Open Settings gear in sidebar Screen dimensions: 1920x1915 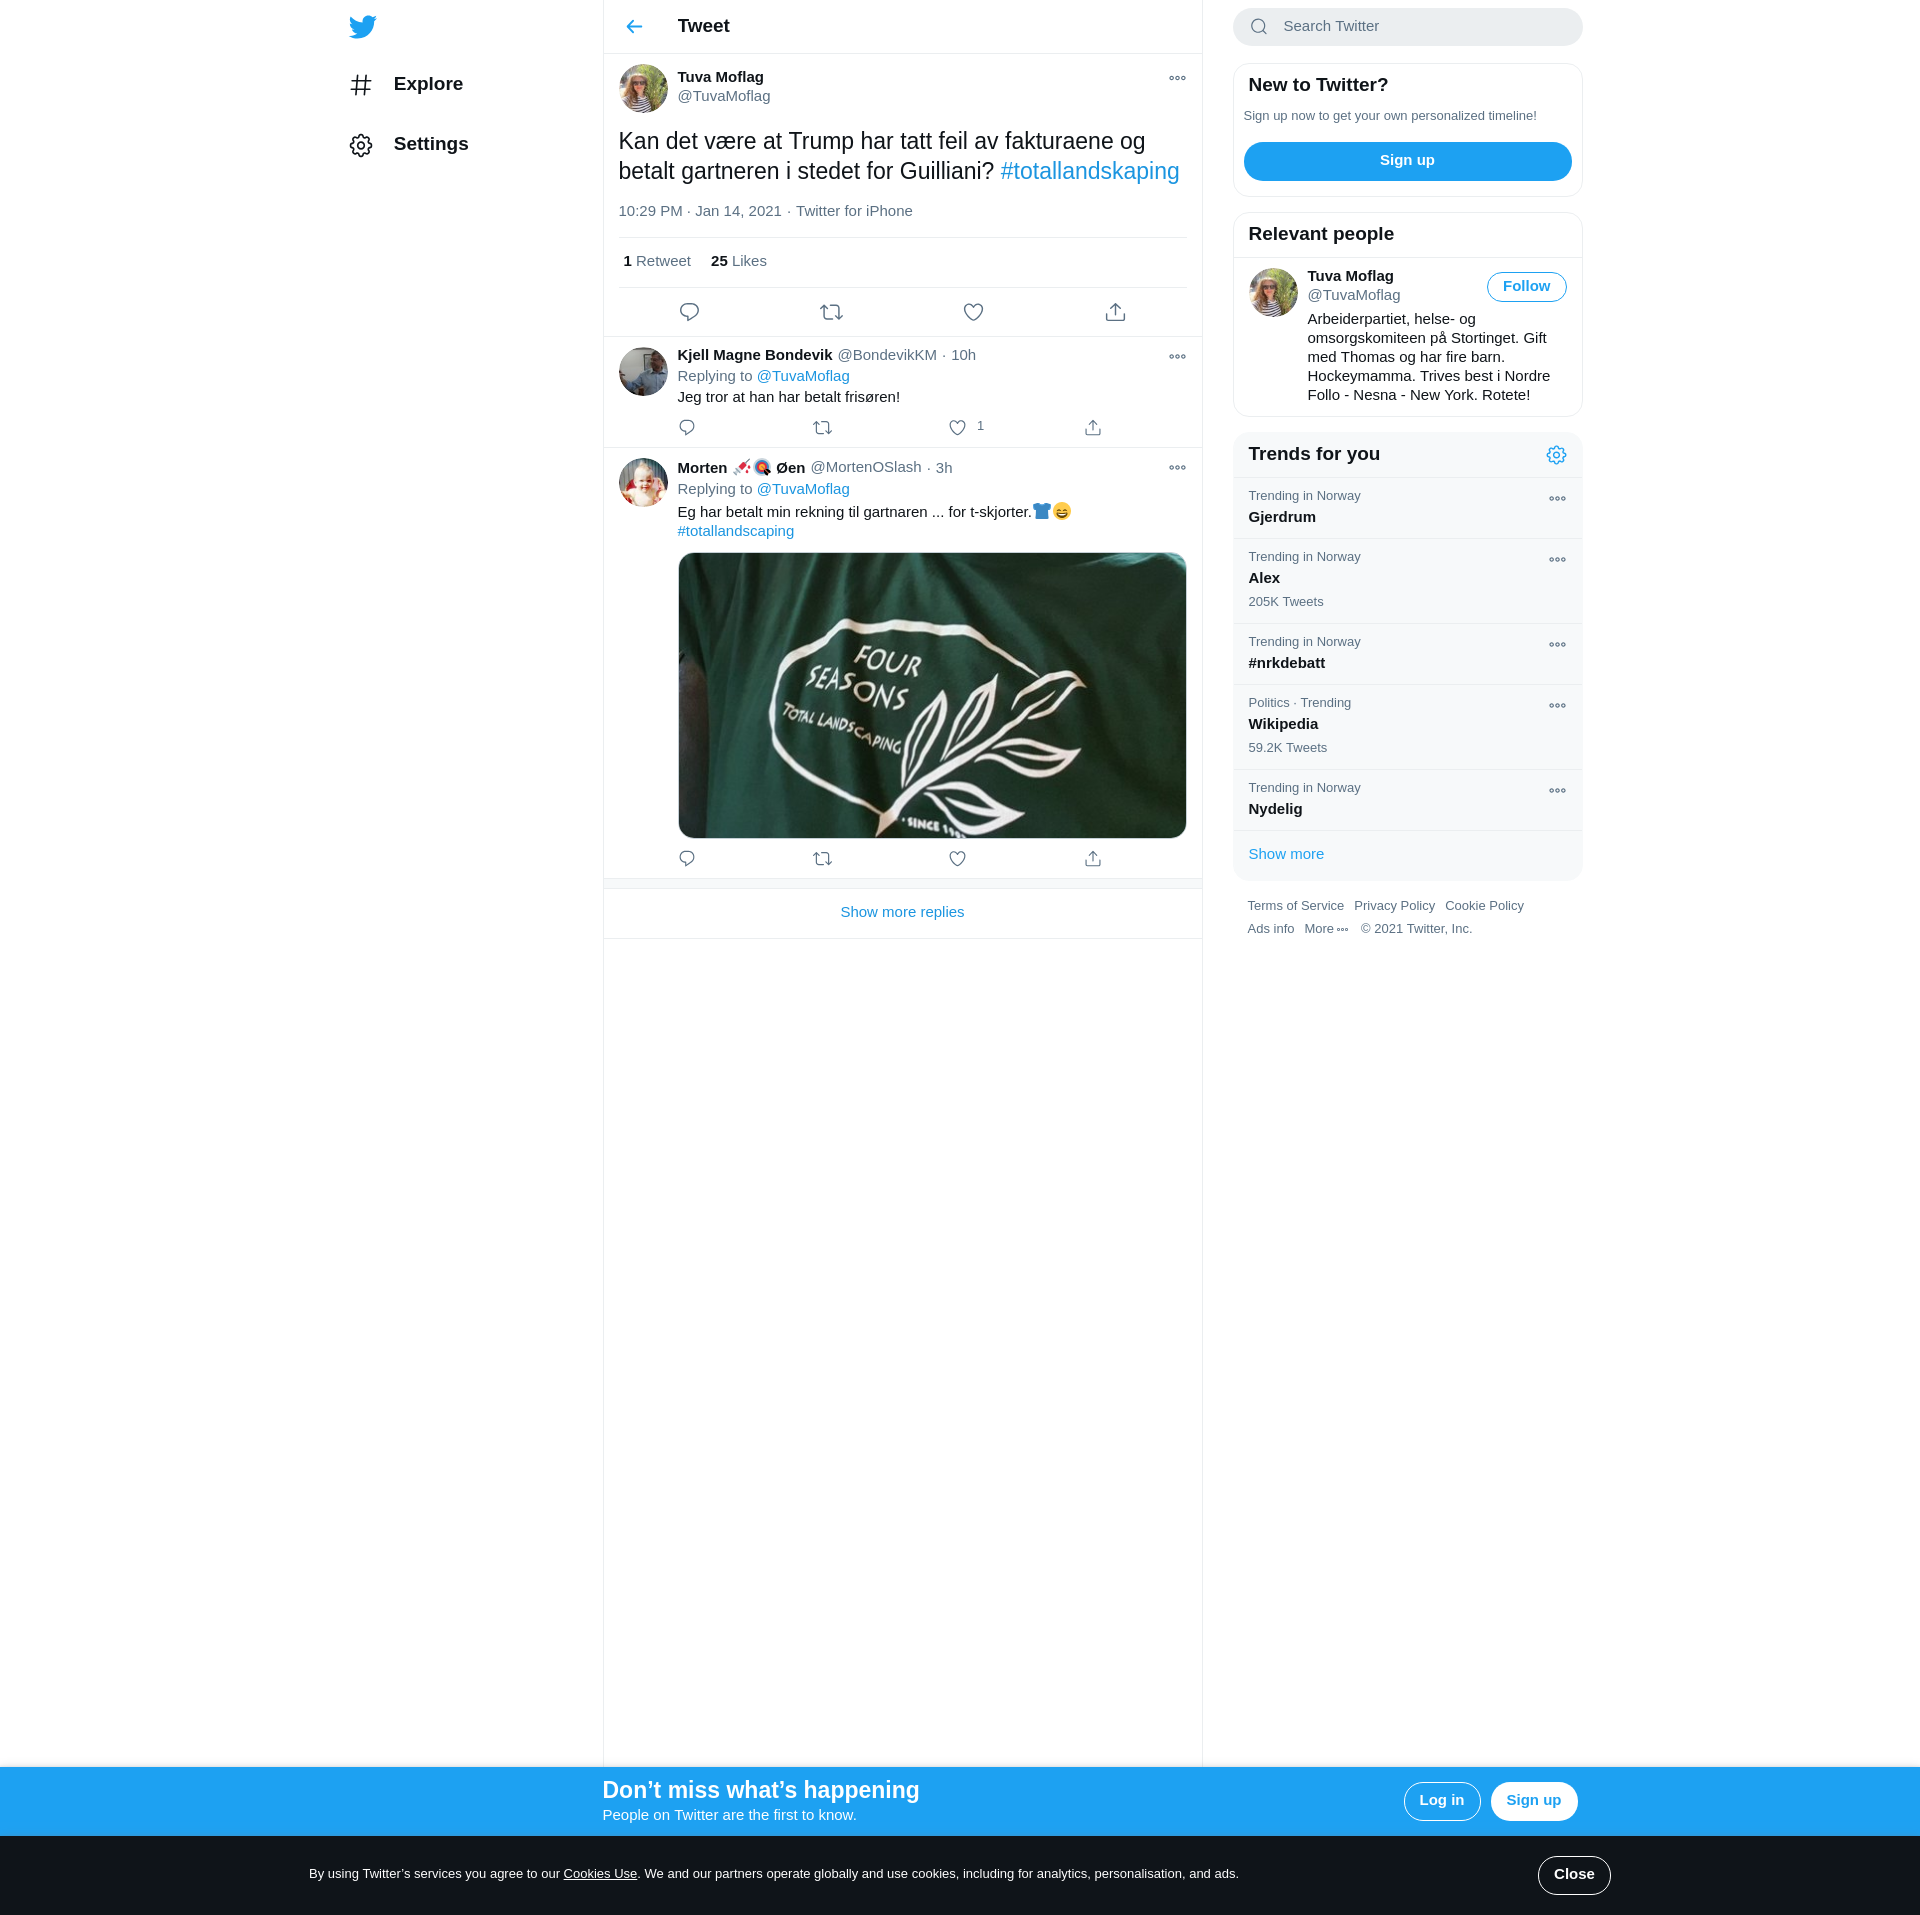coord(361,145)
